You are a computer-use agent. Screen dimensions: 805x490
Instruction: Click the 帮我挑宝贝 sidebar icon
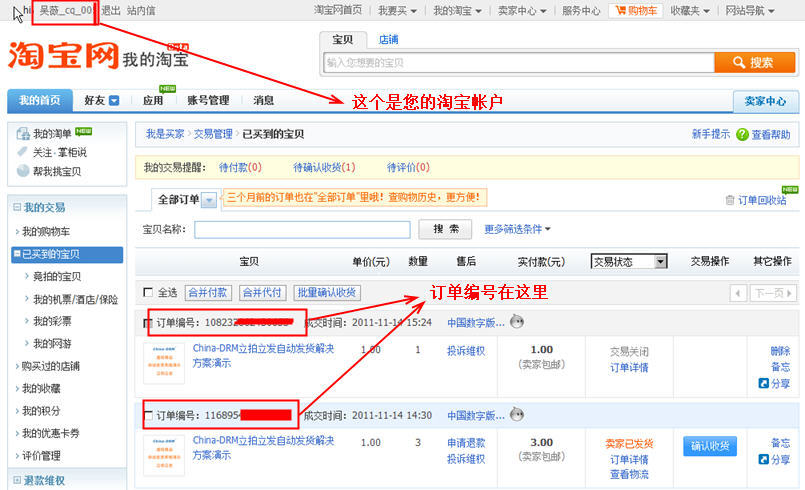pyautogui.click(x=23, y=171)
